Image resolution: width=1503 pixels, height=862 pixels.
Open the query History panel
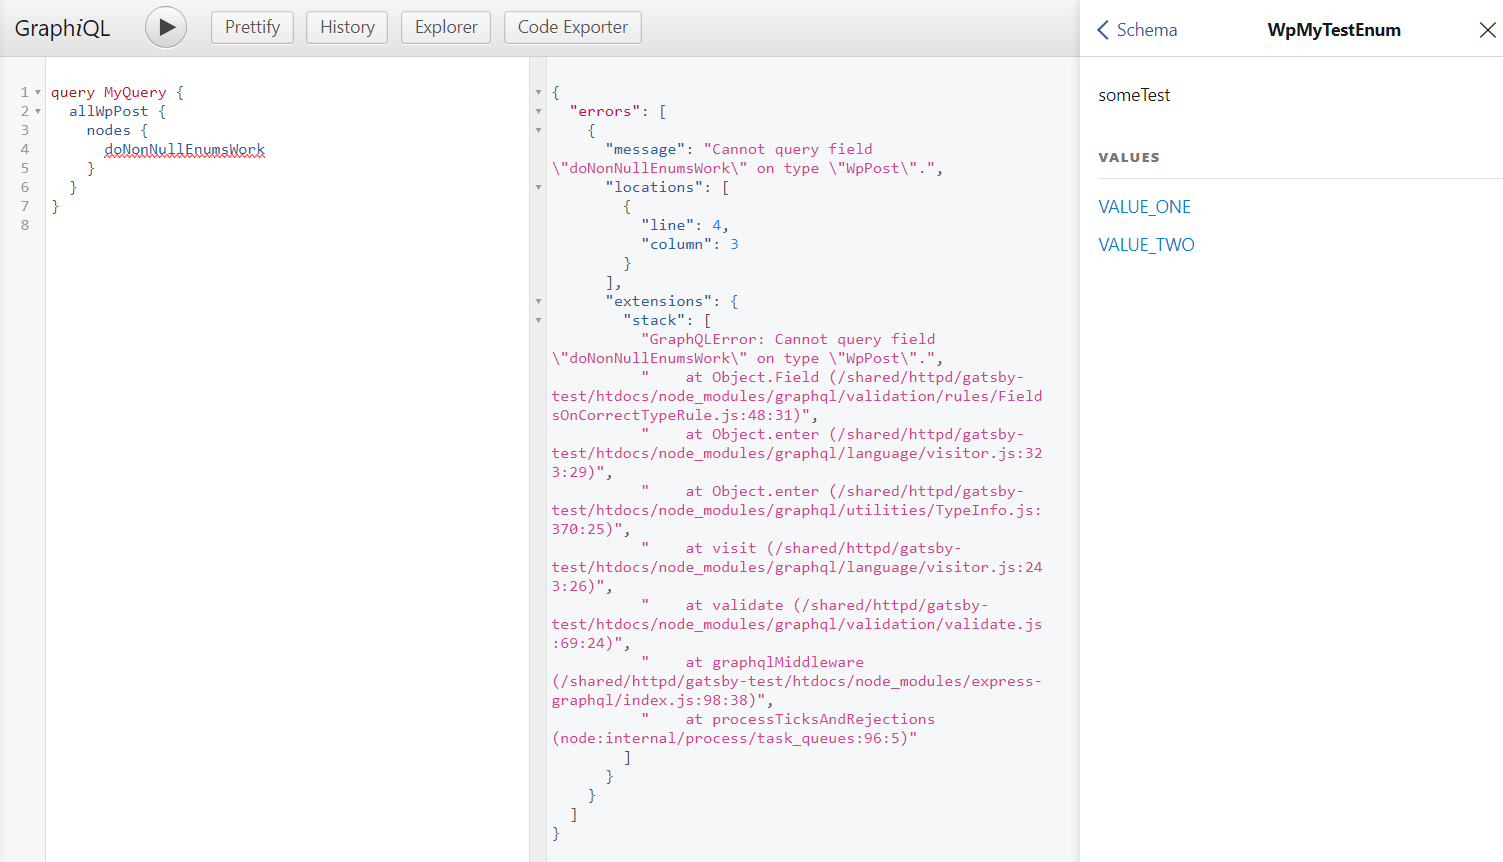(x=346, y=27)
